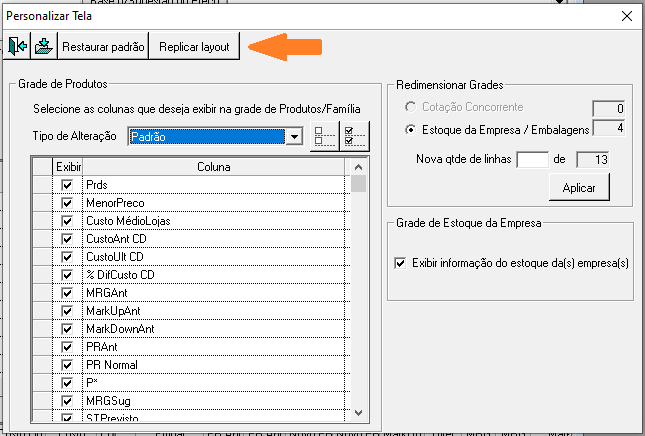Image resolution: width=645 pixels, height=436 pixels.
Task: Select Estoque da Empresa / Embalagens radio
Action: [410, 130]
